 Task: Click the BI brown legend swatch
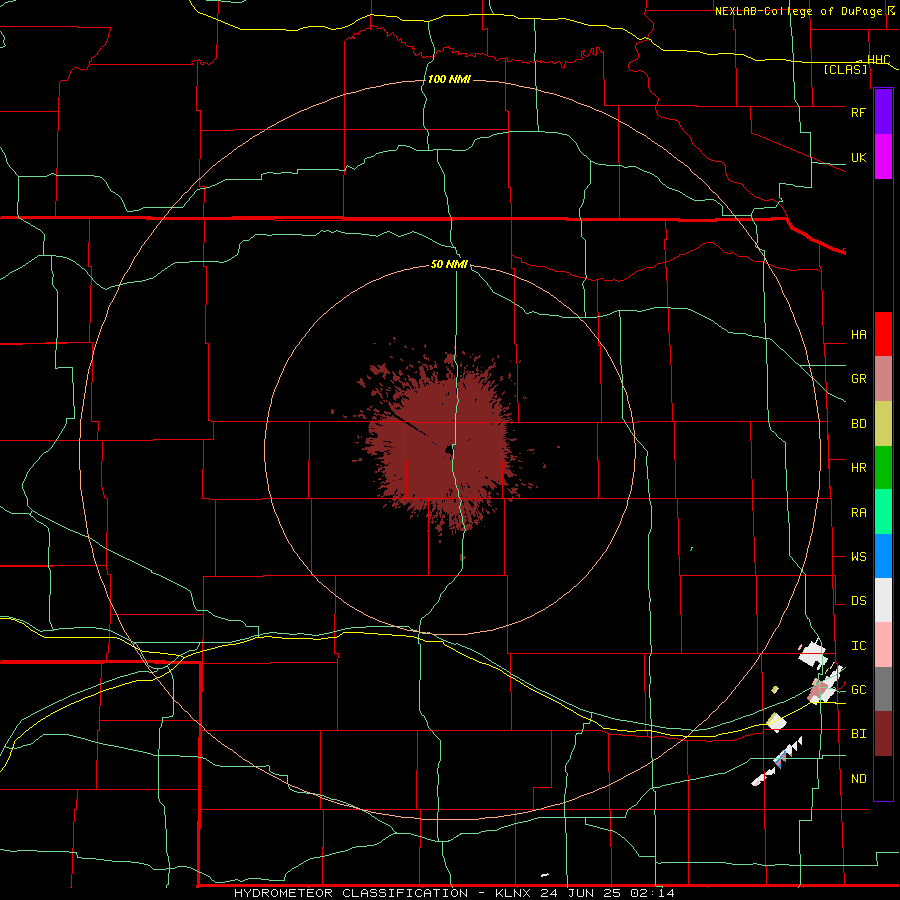[883, 734]
